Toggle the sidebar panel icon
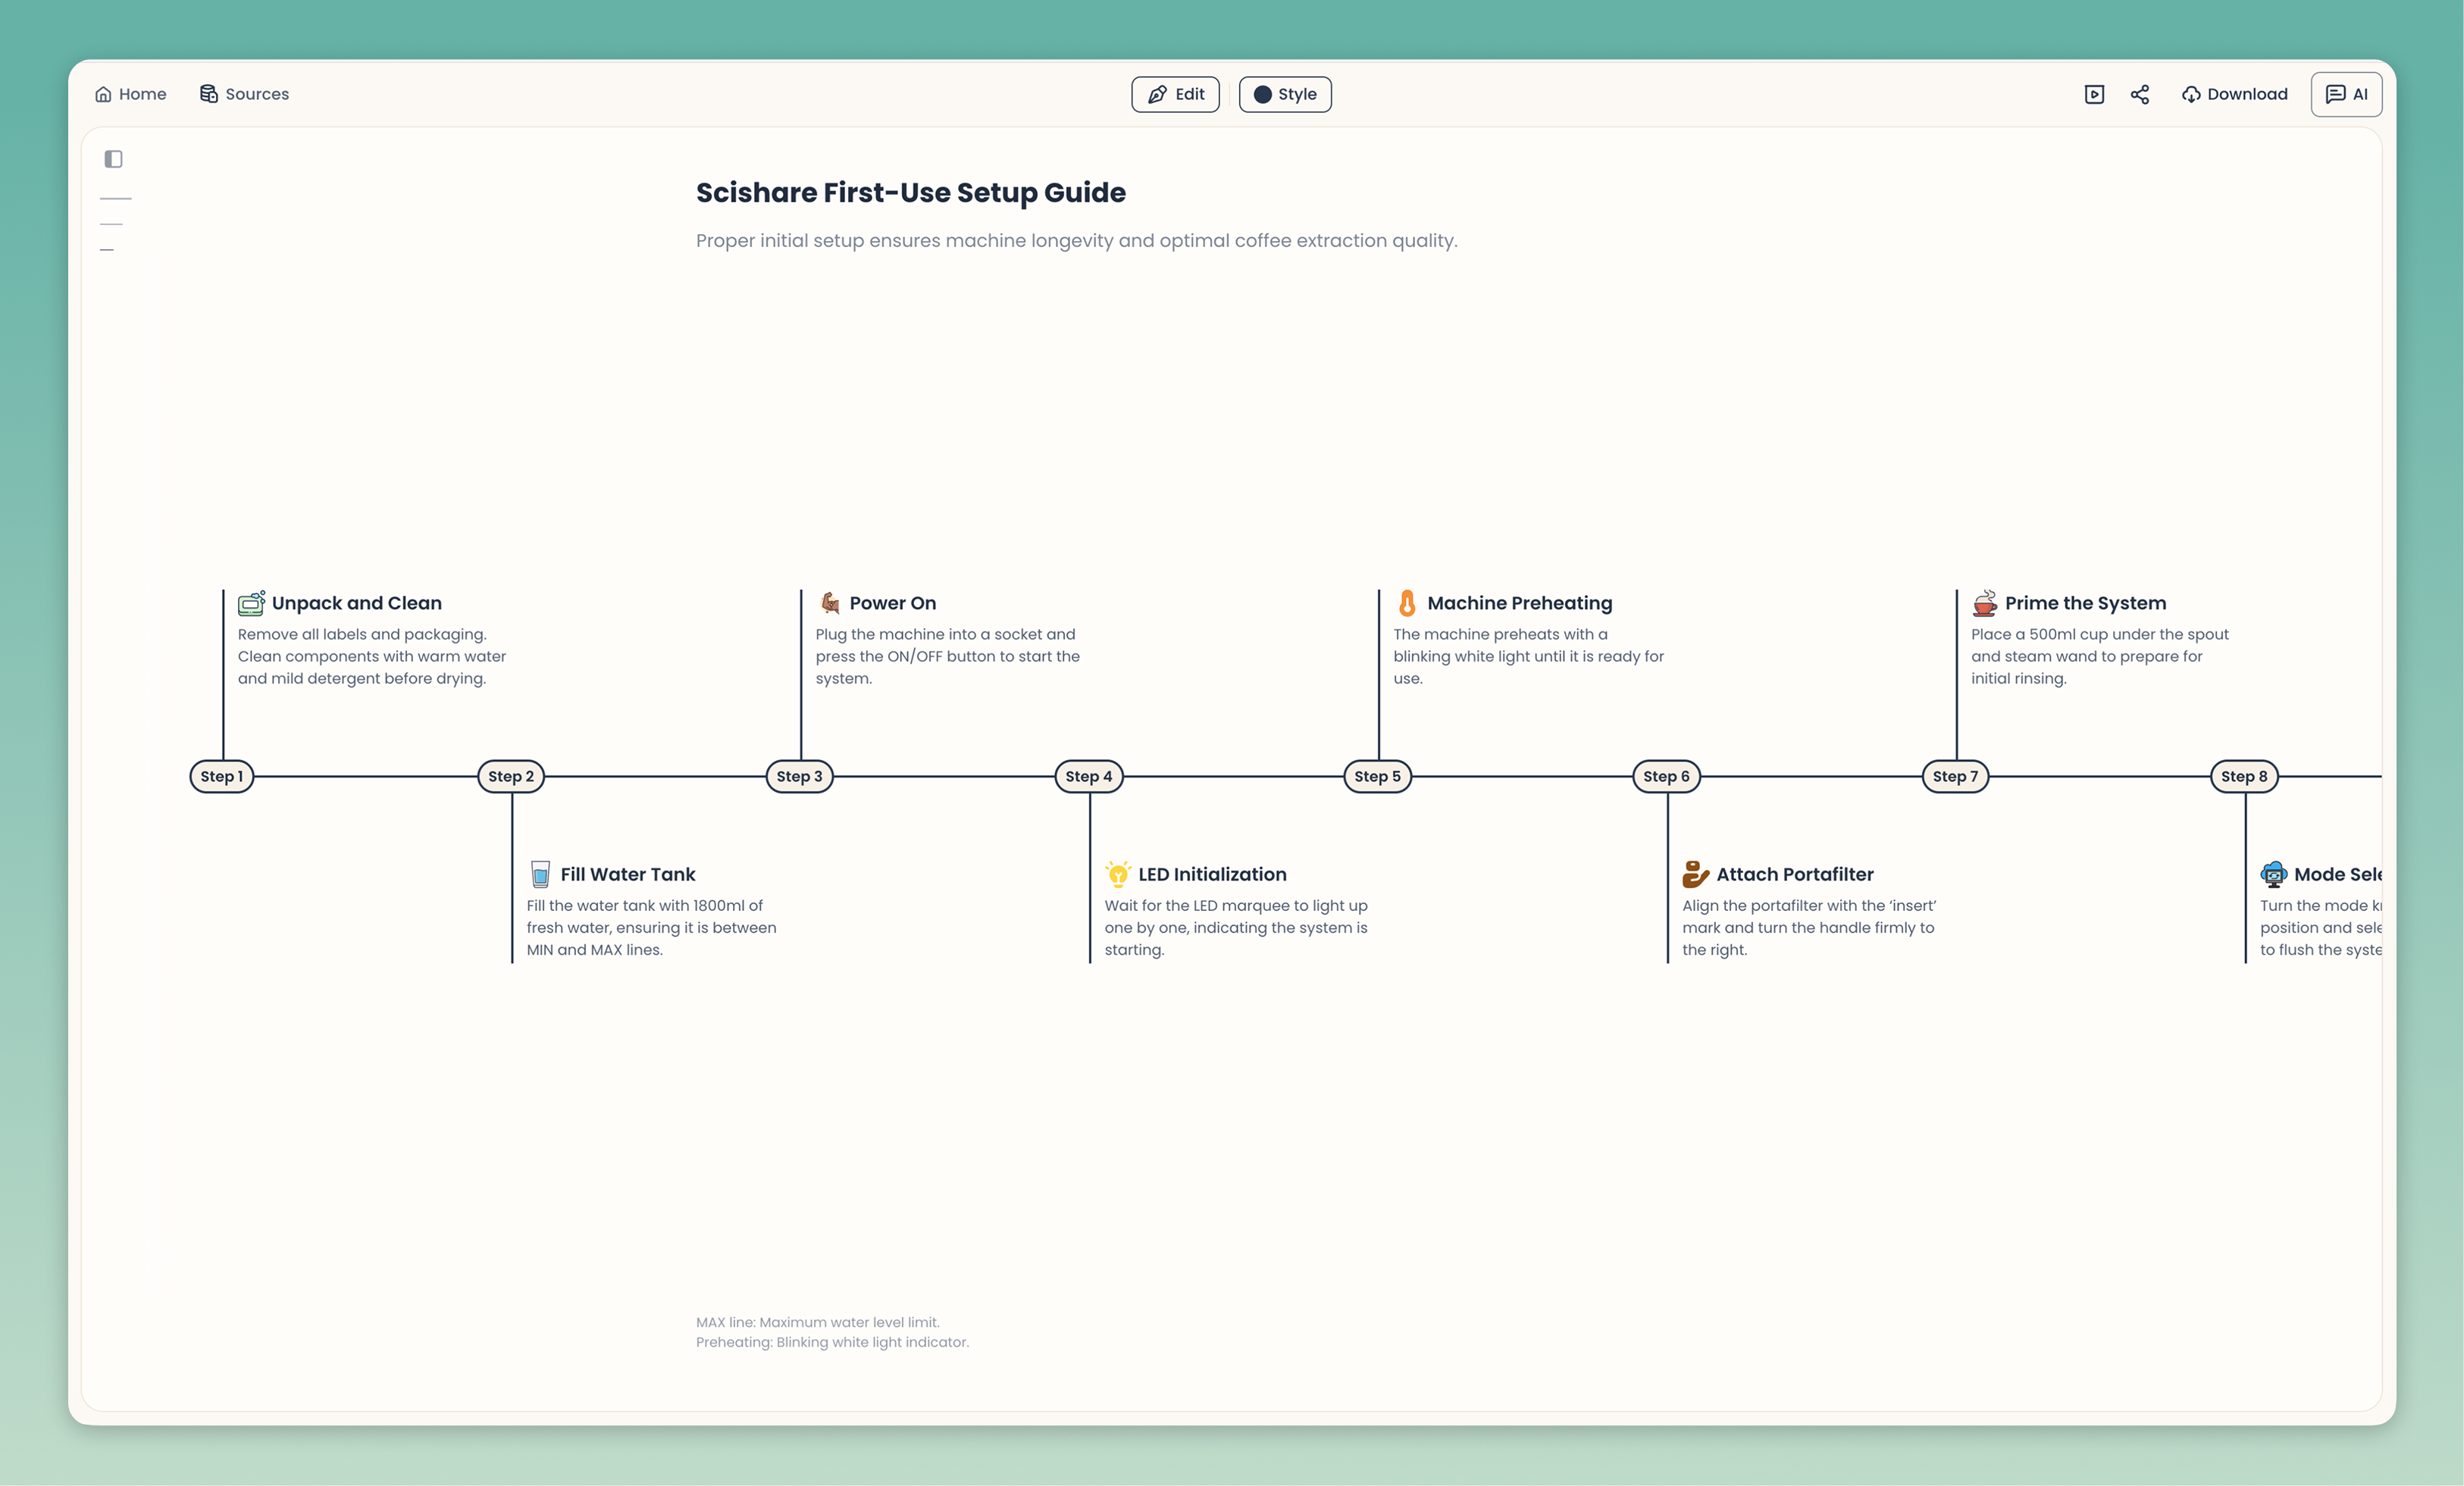Screen dimensions: 2464x1486 [114, 158]
